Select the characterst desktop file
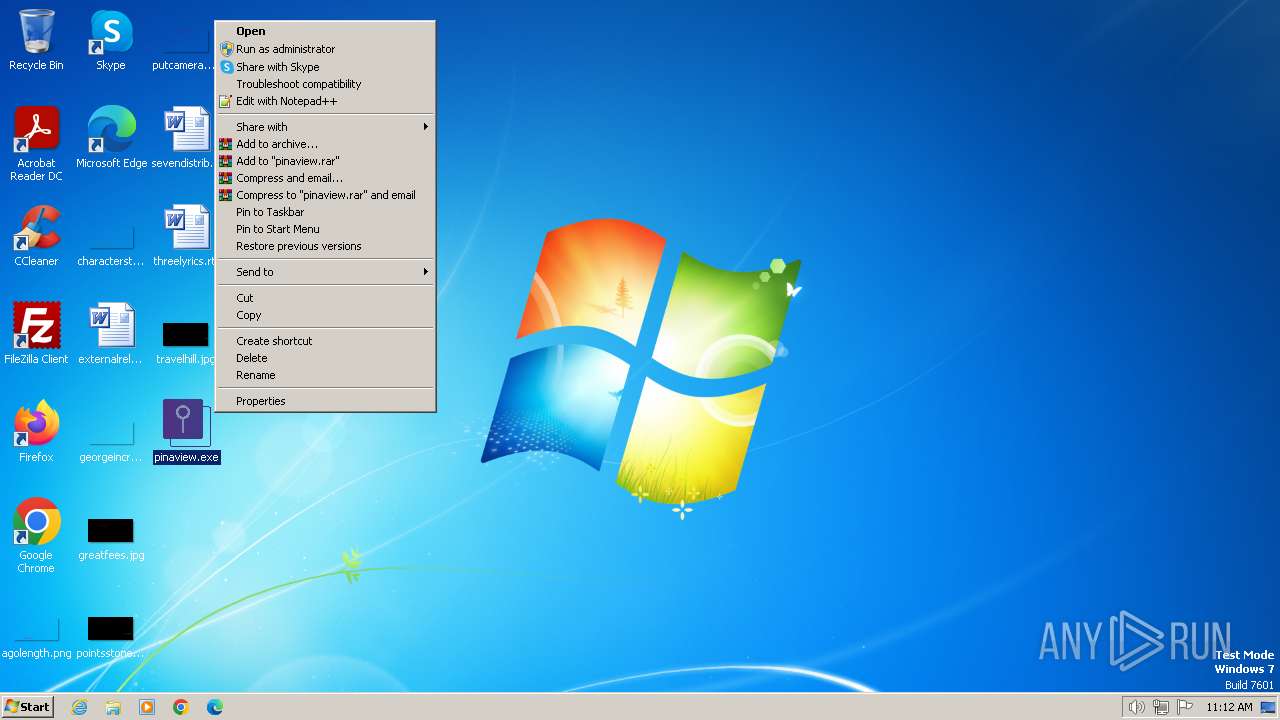 [111, 246]
